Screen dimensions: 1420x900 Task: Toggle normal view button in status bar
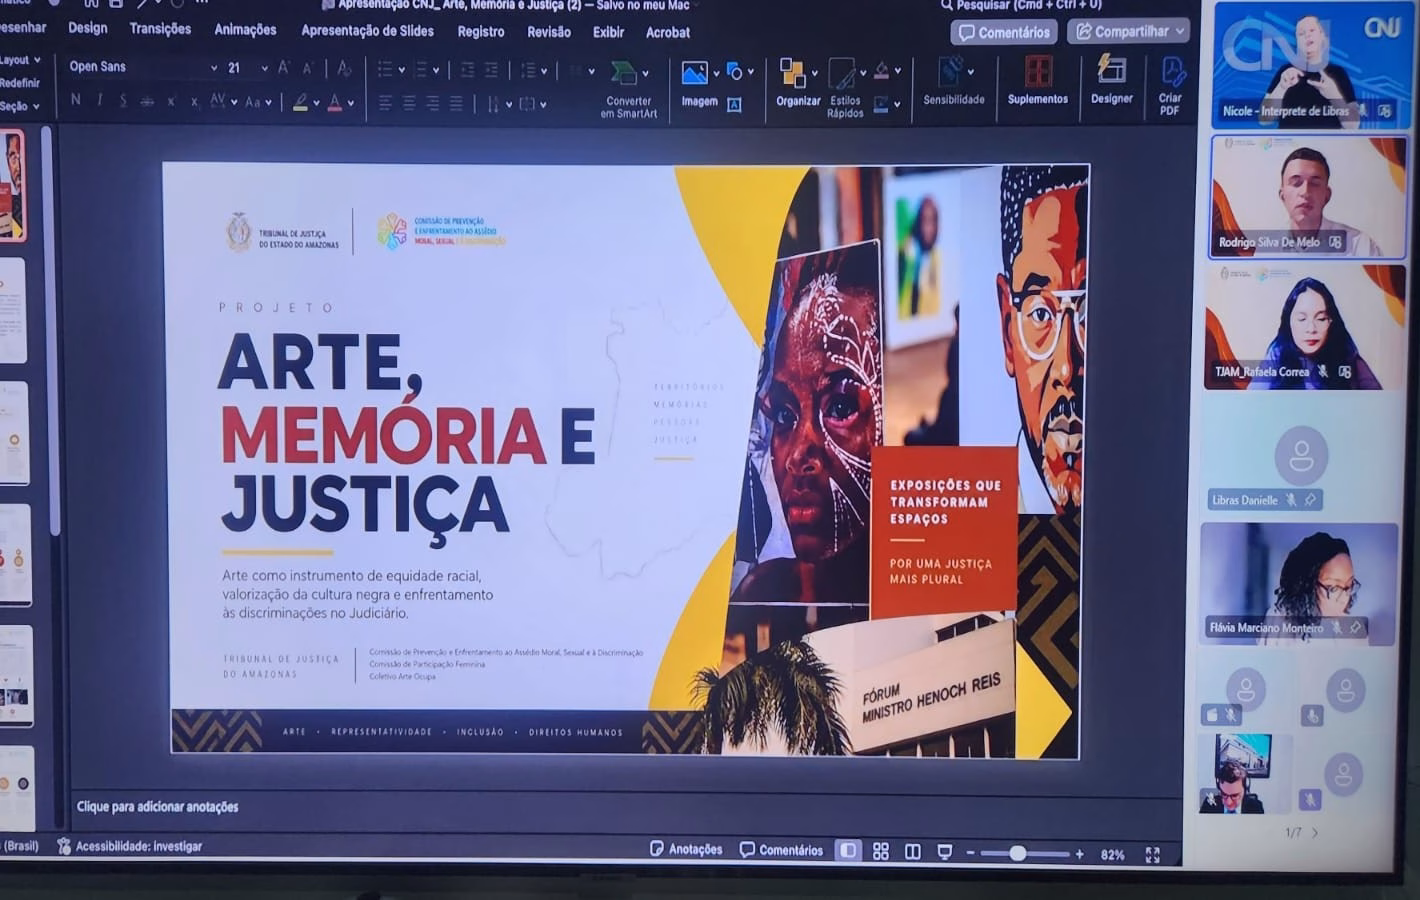tap(848, 850)
